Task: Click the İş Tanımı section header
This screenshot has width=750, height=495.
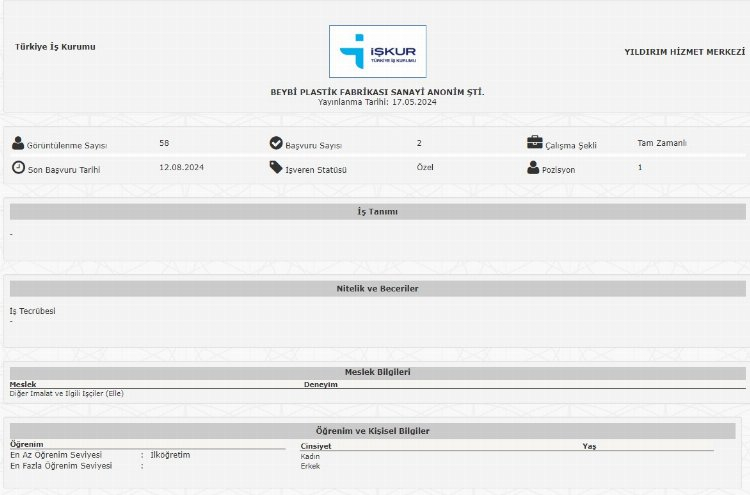Action: pyautogui.click(x=377, y=212)
